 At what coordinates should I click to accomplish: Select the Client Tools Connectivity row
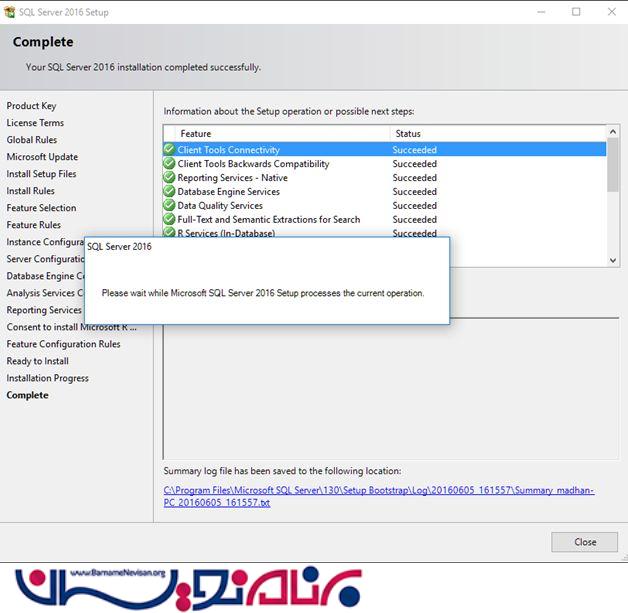[x=229, y=150]
